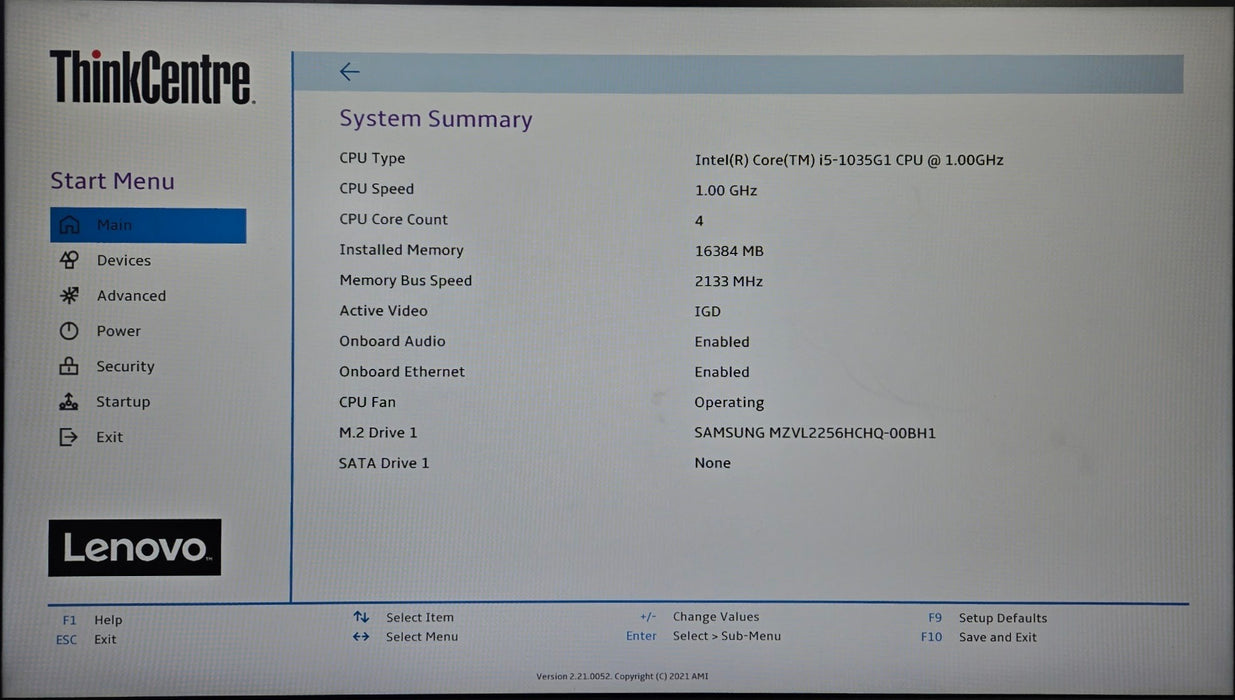The image size is (1235, 700).
Task: Select the SATA Drive 1 label
Action: click(384, 463)
